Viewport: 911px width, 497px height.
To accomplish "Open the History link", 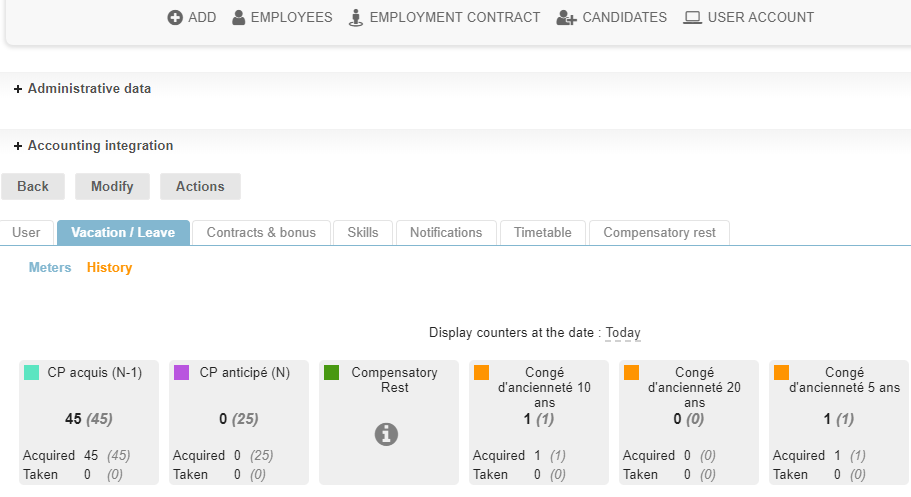I will tap(109, 268).
